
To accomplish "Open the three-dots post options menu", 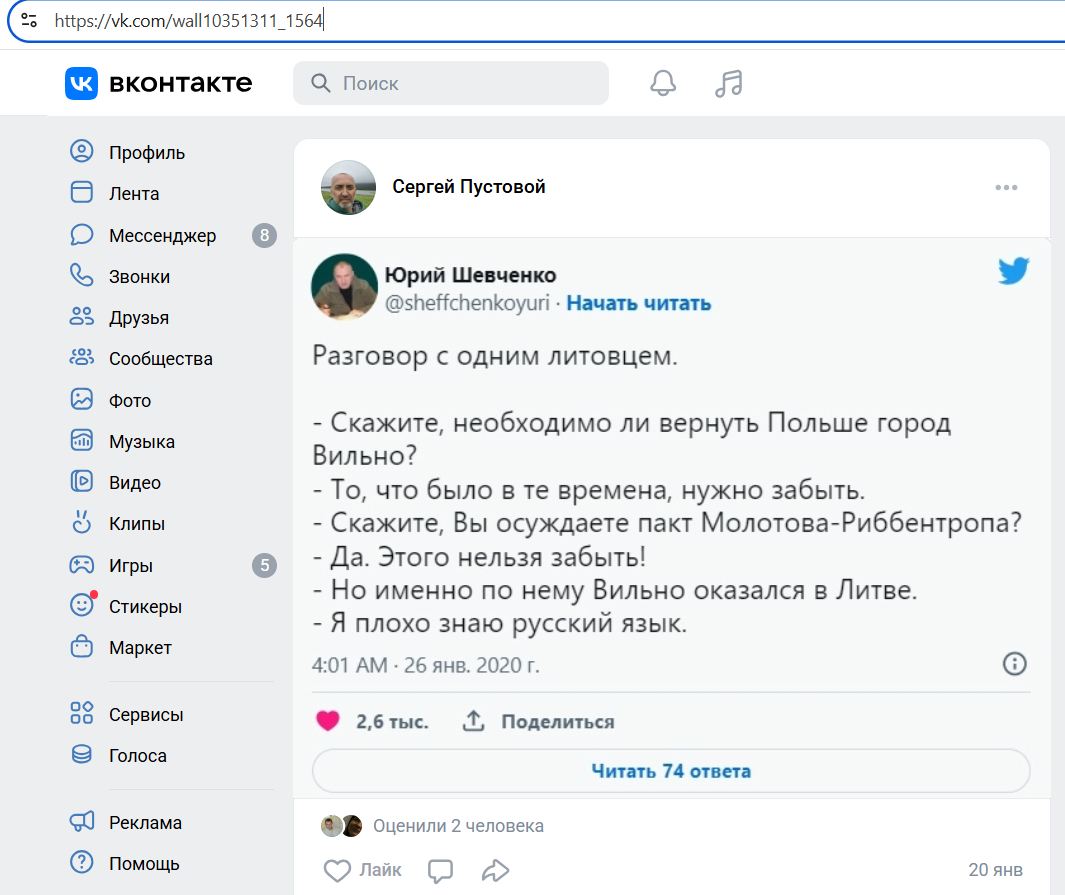I will click(1006, 187).
